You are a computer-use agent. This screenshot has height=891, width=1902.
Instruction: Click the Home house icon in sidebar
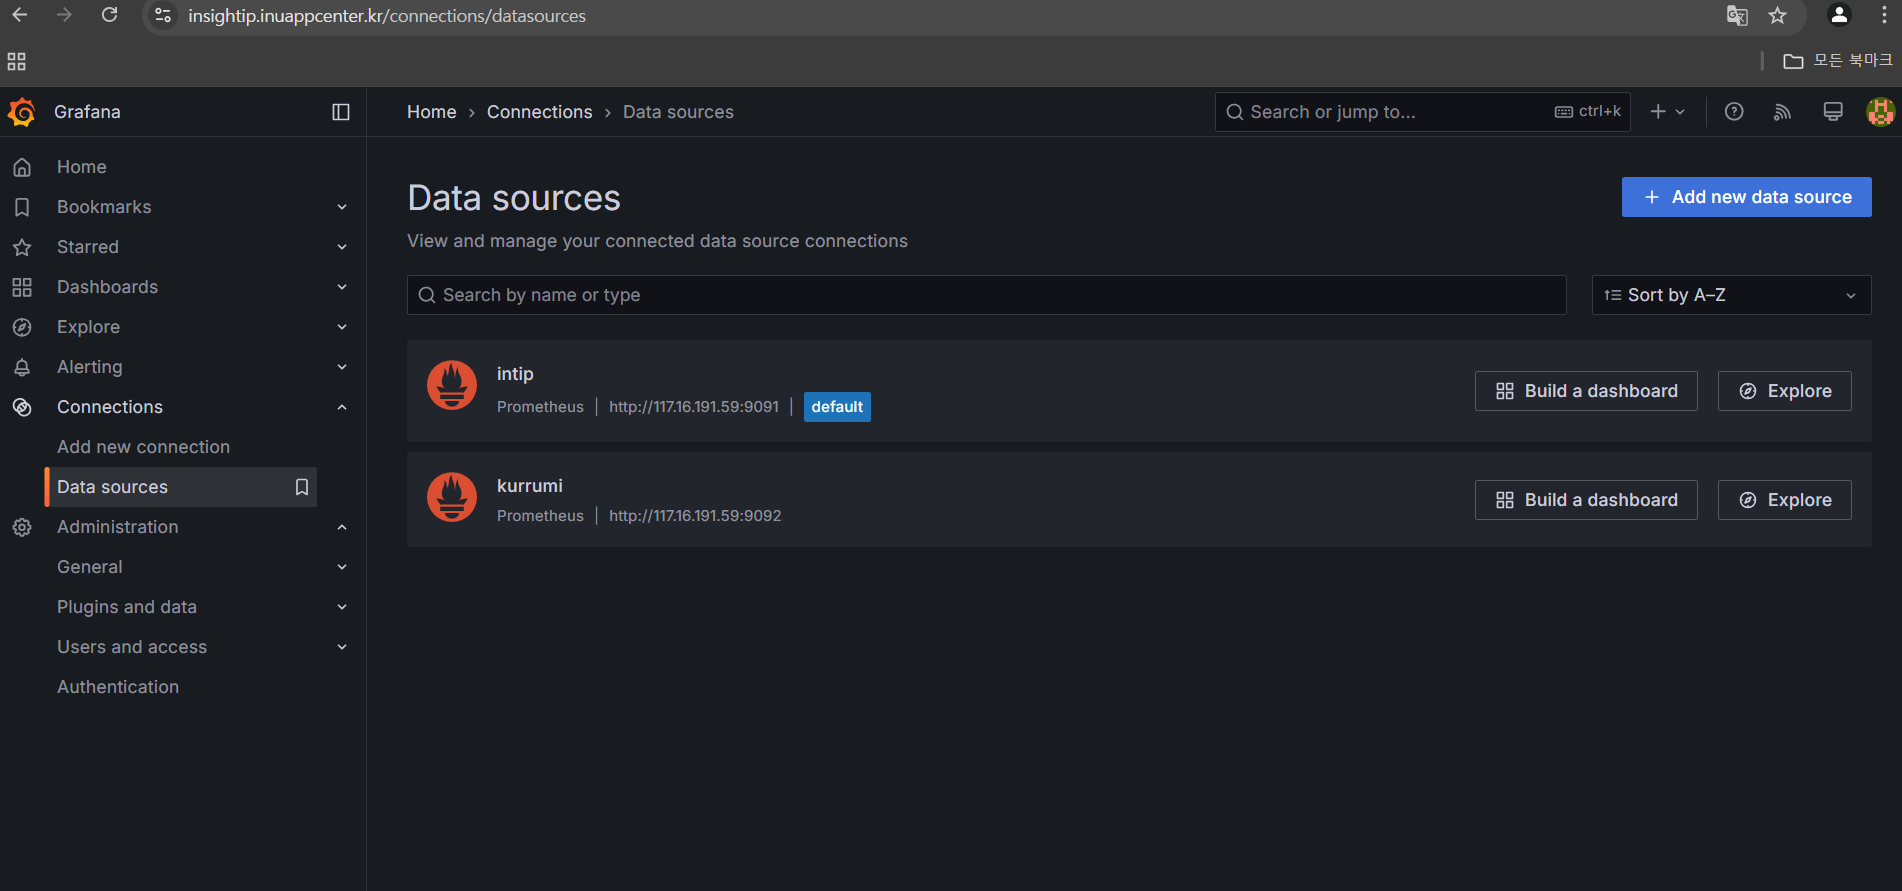point(22,167)
